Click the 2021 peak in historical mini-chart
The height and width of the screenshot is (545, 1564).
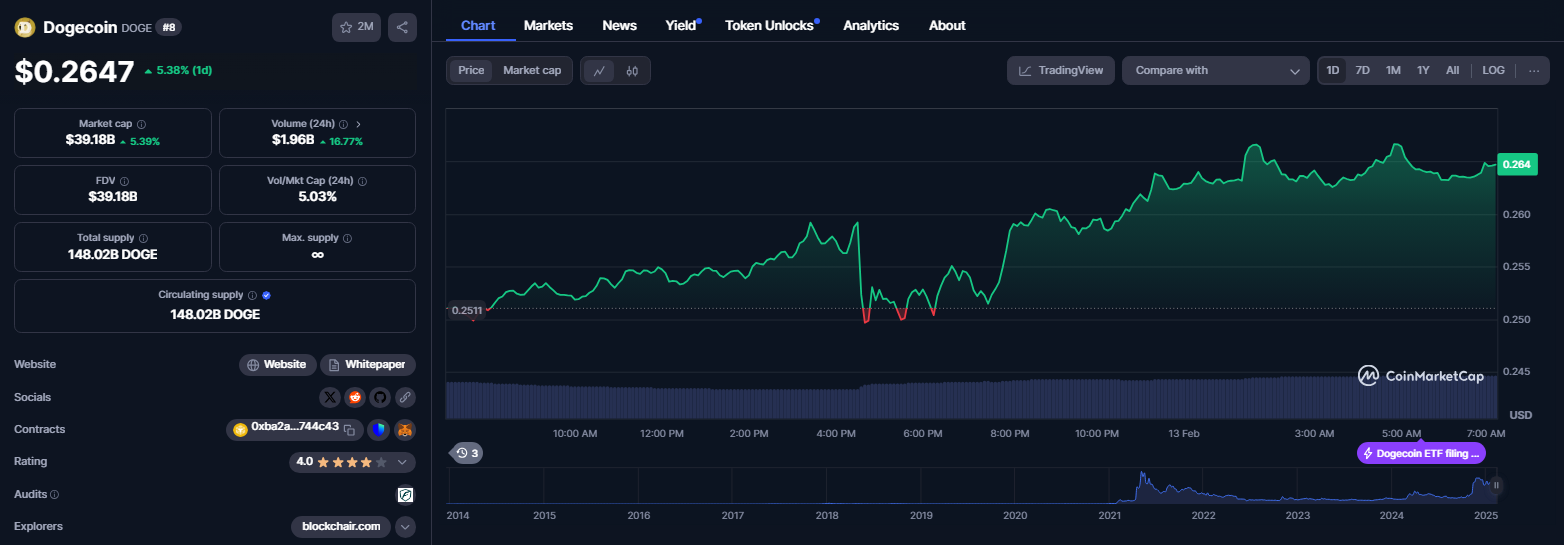click(x=1141, y=475)
